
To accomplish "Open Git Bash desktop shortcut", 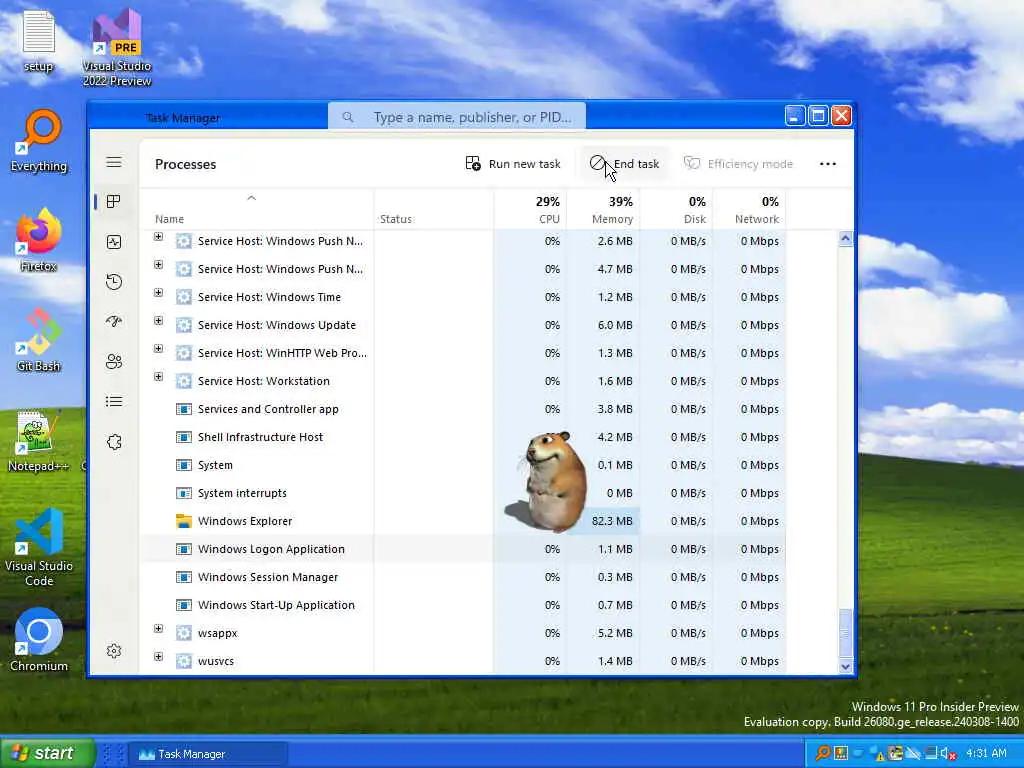I will click(39, 340).
